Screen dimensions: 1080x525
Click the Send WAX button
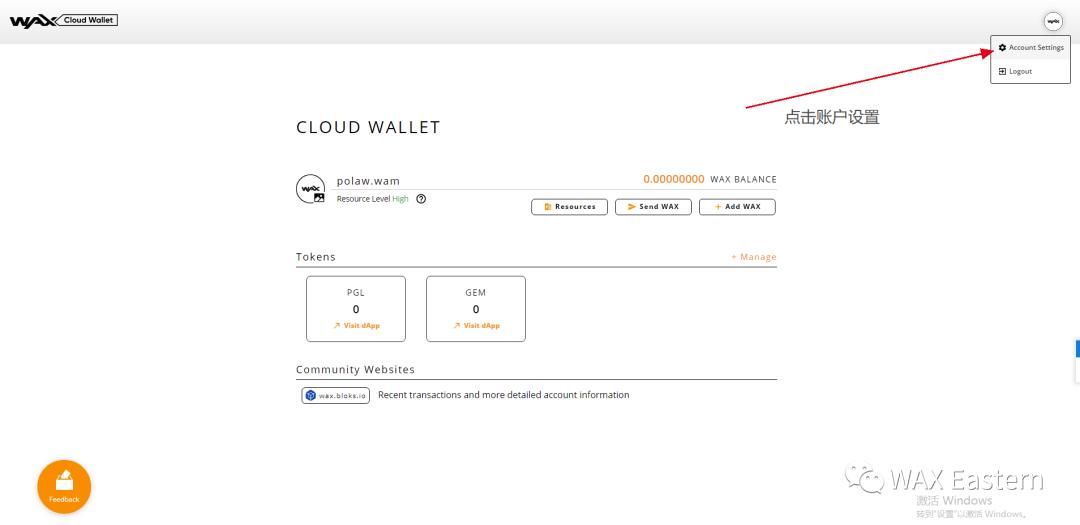coord(653,207)
